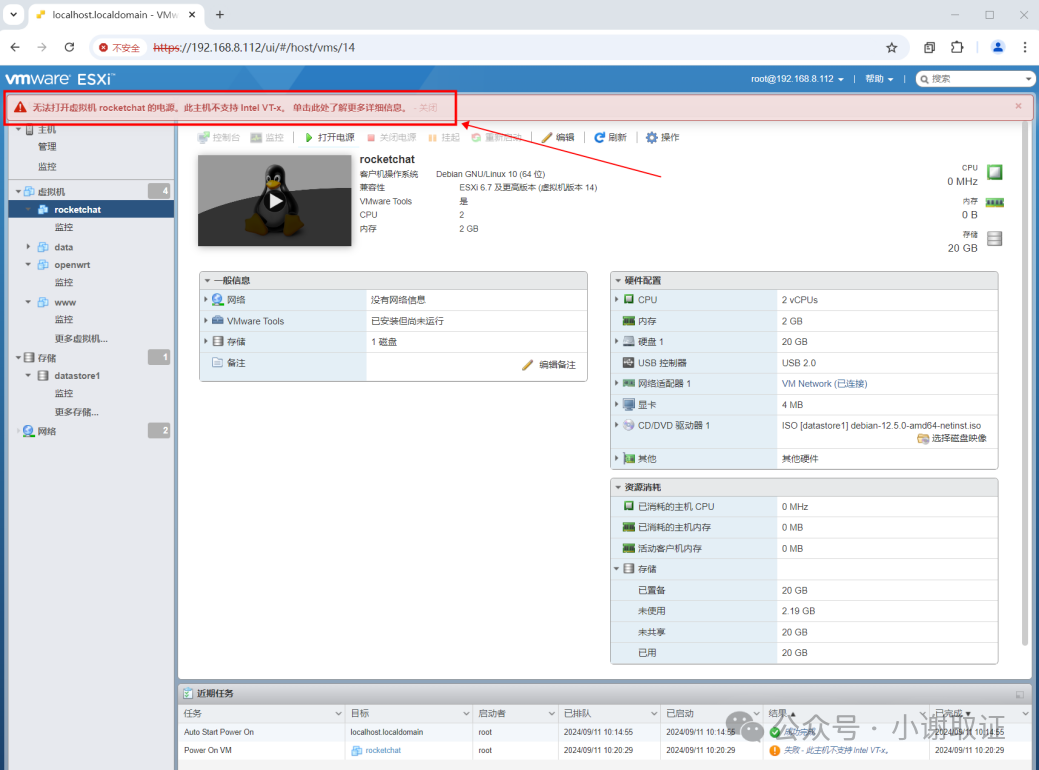Select the 'Power On VM' task row text
The image size is (1039, 770).
click(208, 751)
